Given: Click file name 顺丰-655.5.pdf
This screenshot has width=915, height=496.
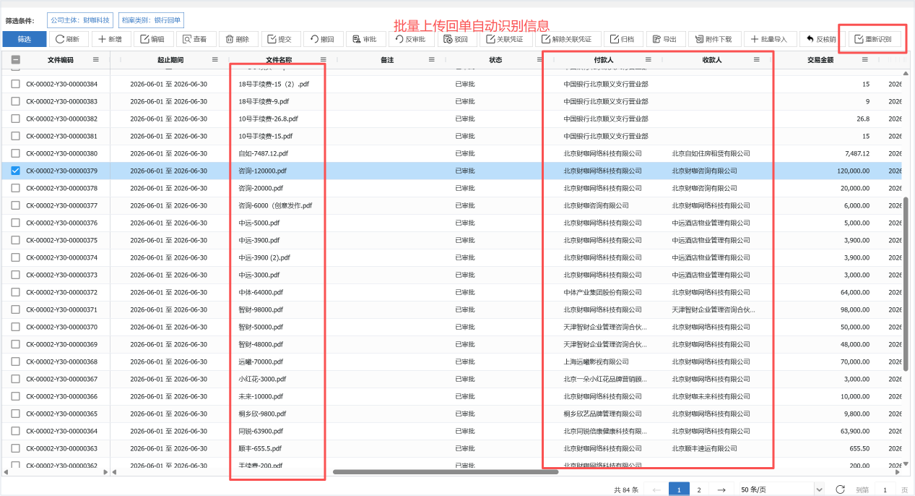Looking at the screenshot, I should click(260, 448).
